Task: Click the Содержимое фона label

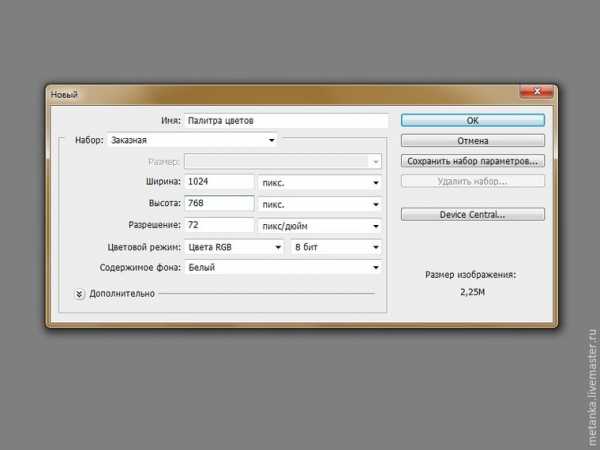Action: pos(140,267)
